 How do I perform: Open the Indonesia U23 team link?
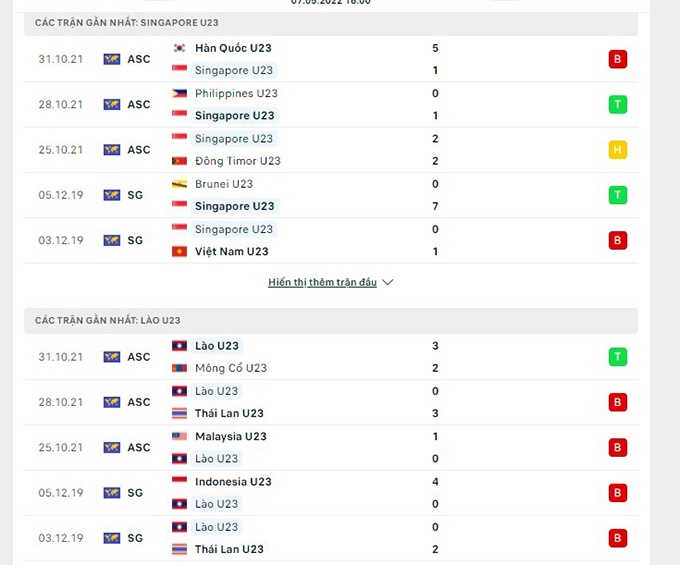233,482
